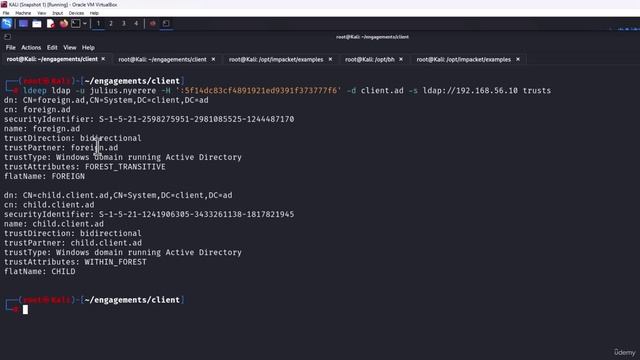Expand the terminal launcher dropdown arrow
640x360 pixels.
tap(85, 24)
